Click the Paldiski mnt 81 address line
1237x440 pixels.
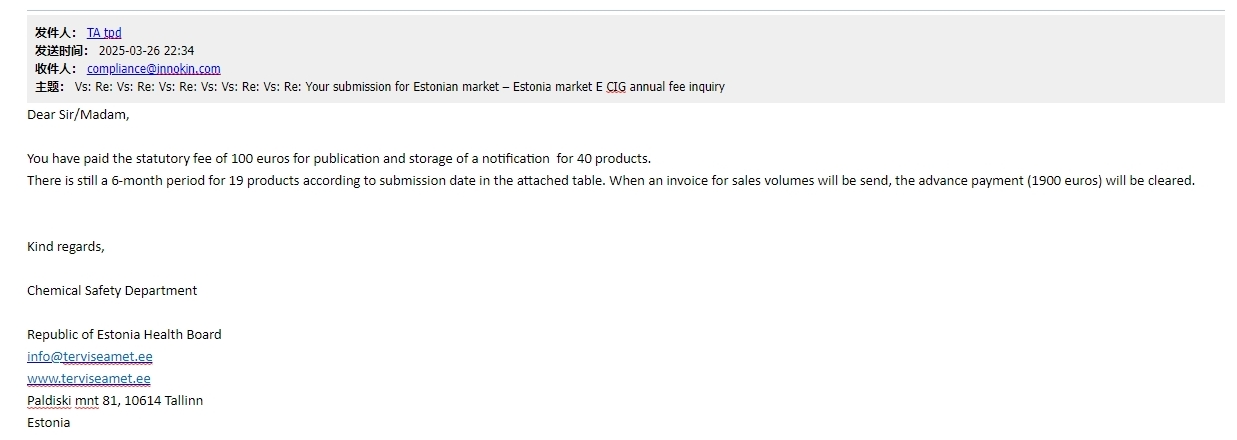pyautogui.click(x=115, y=400)
